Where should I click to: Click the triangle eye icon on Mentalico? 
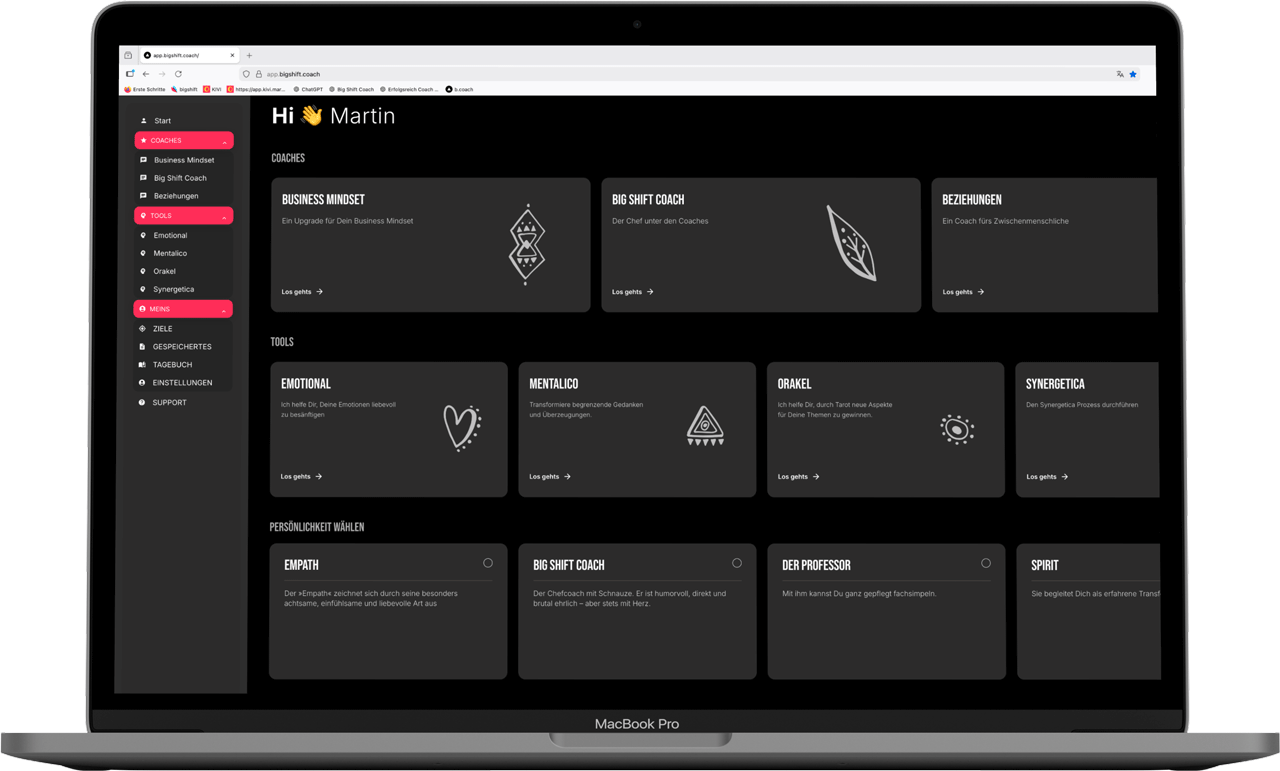(x=705, y=426)
